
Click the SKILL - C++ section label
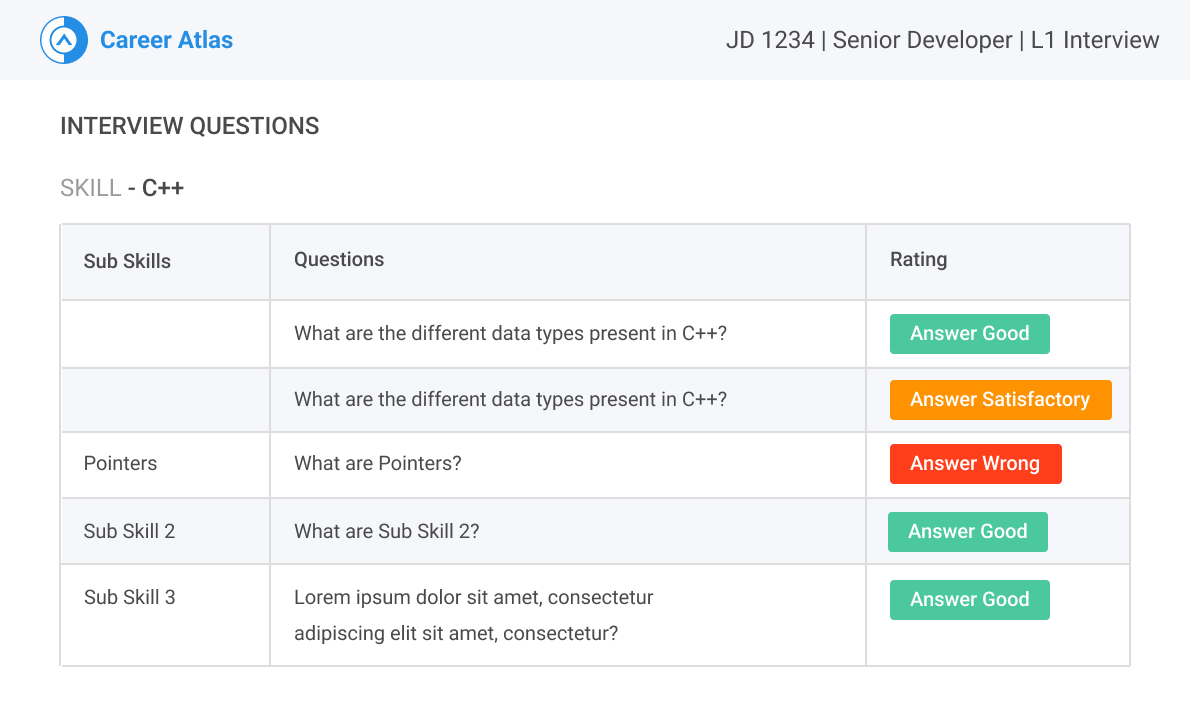coord(122,188)
